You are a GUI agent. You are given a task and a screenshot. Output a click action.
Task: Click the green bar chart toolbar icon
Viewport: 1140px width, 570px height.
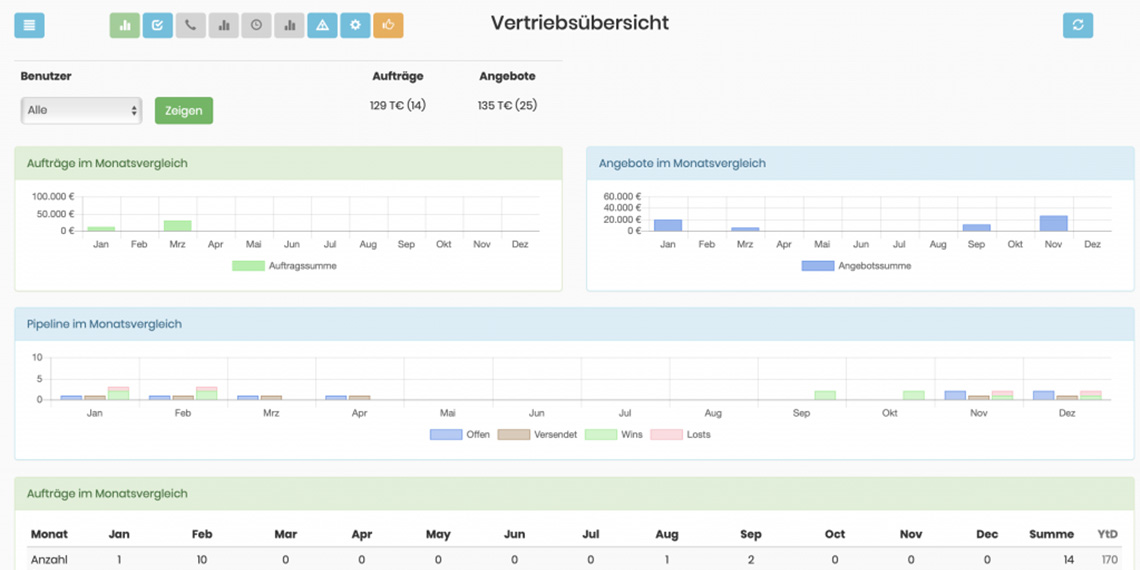coord(125,25)
